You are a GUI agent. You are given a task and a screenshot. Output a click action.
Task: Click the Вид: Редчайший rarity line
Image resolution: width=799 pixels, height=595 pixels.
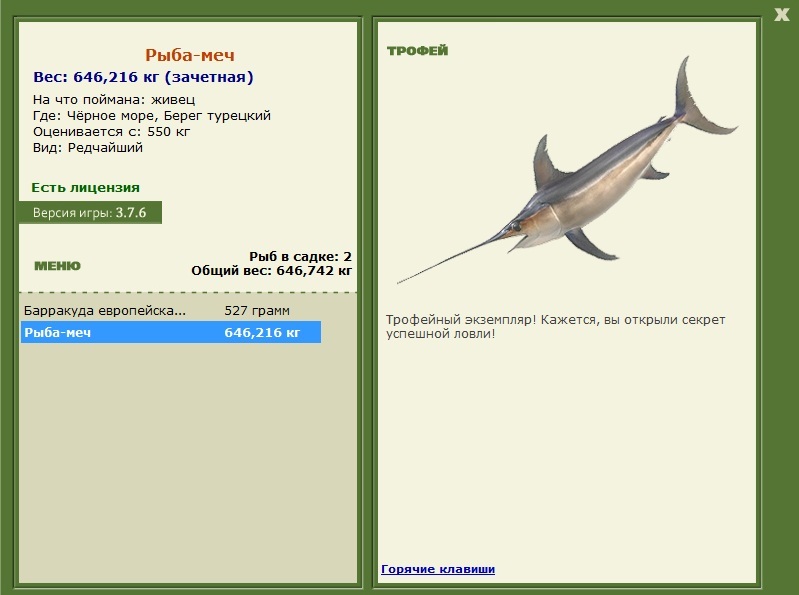click(x=88, y=148)
